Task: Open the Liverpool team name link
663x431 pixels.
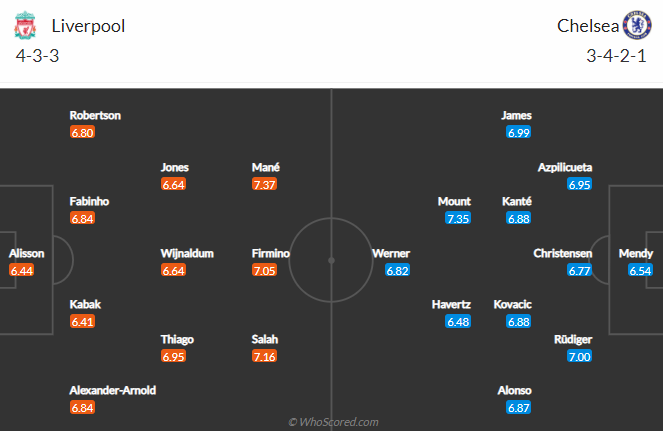Action: coord(88,26)
